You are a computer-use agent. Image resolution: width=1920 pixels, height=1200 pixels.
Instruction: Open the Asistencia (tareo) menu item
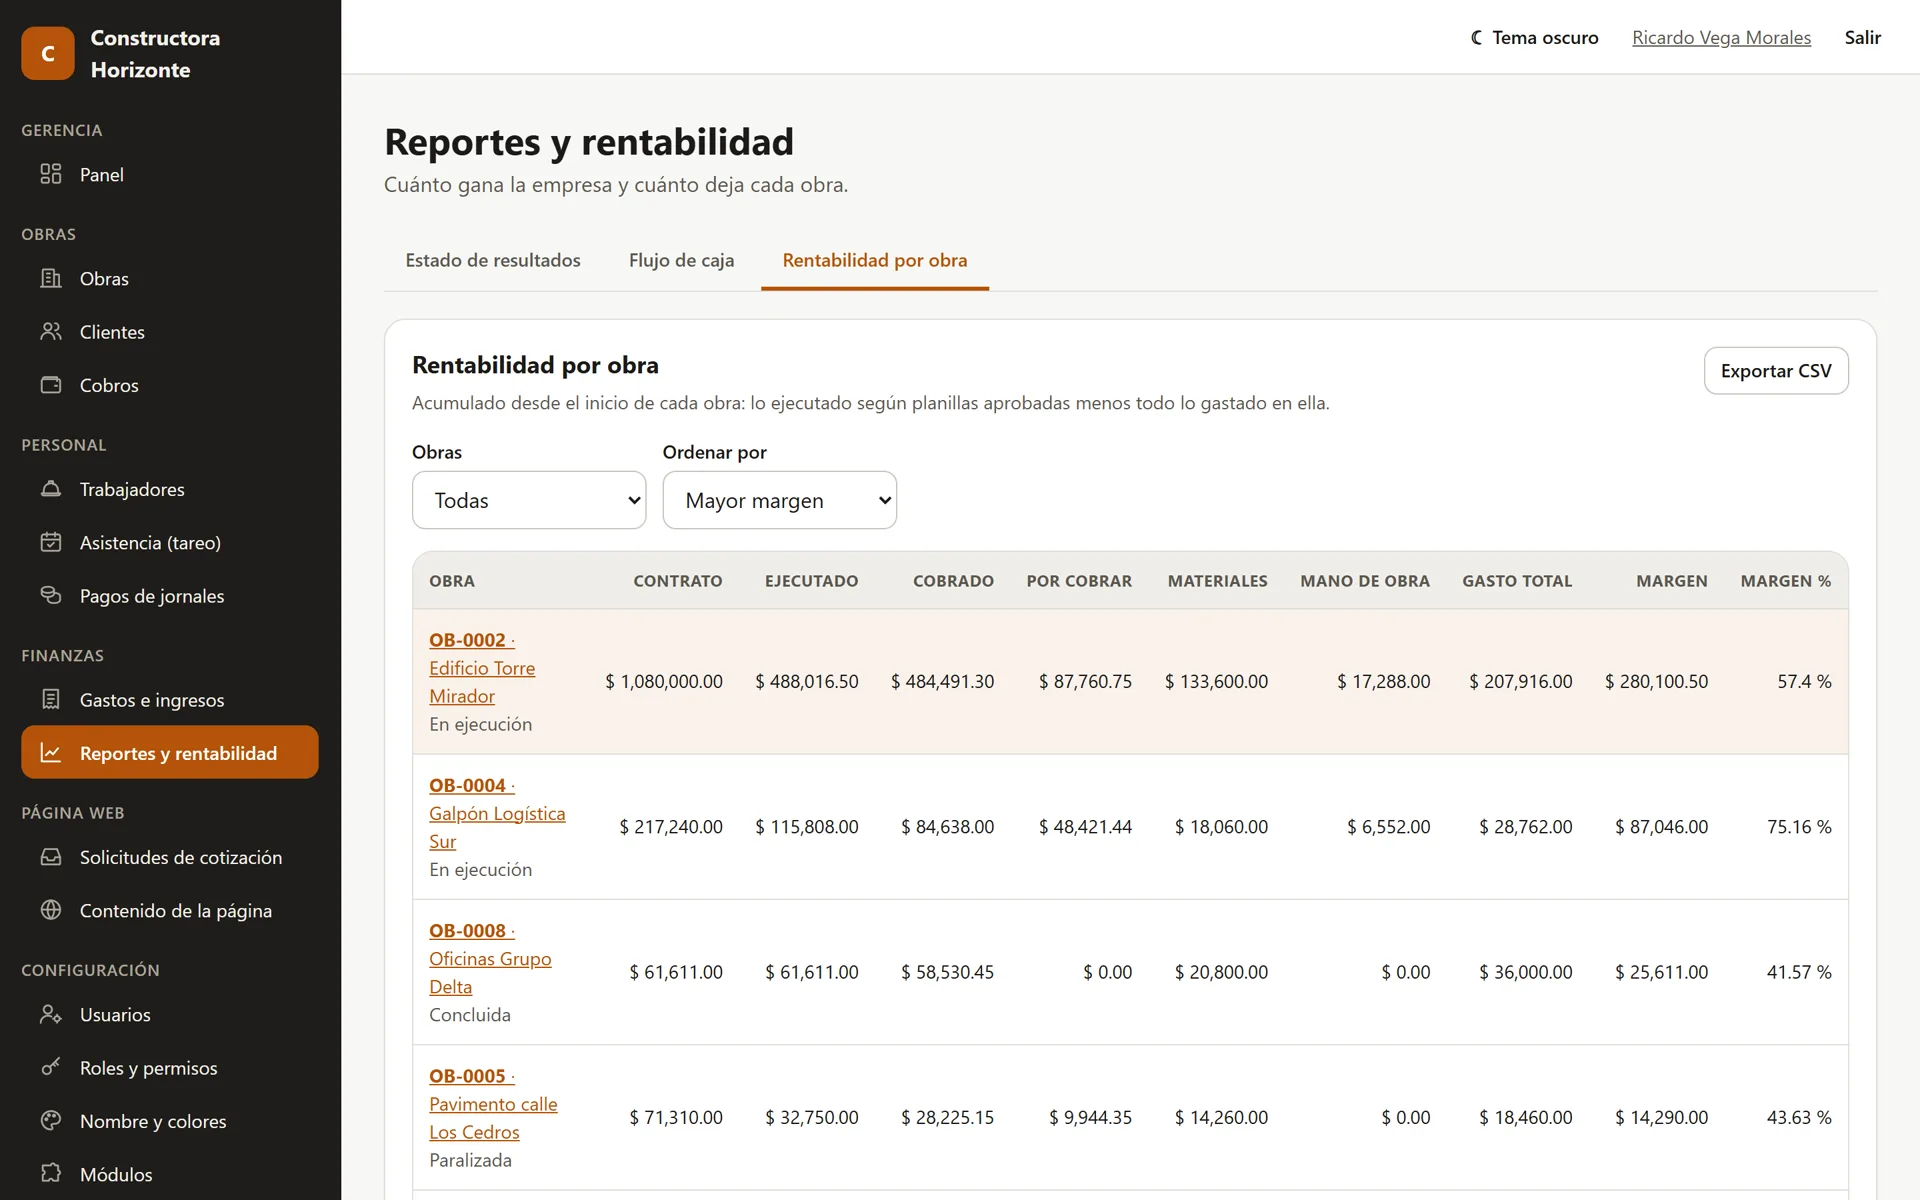[170, 542]
